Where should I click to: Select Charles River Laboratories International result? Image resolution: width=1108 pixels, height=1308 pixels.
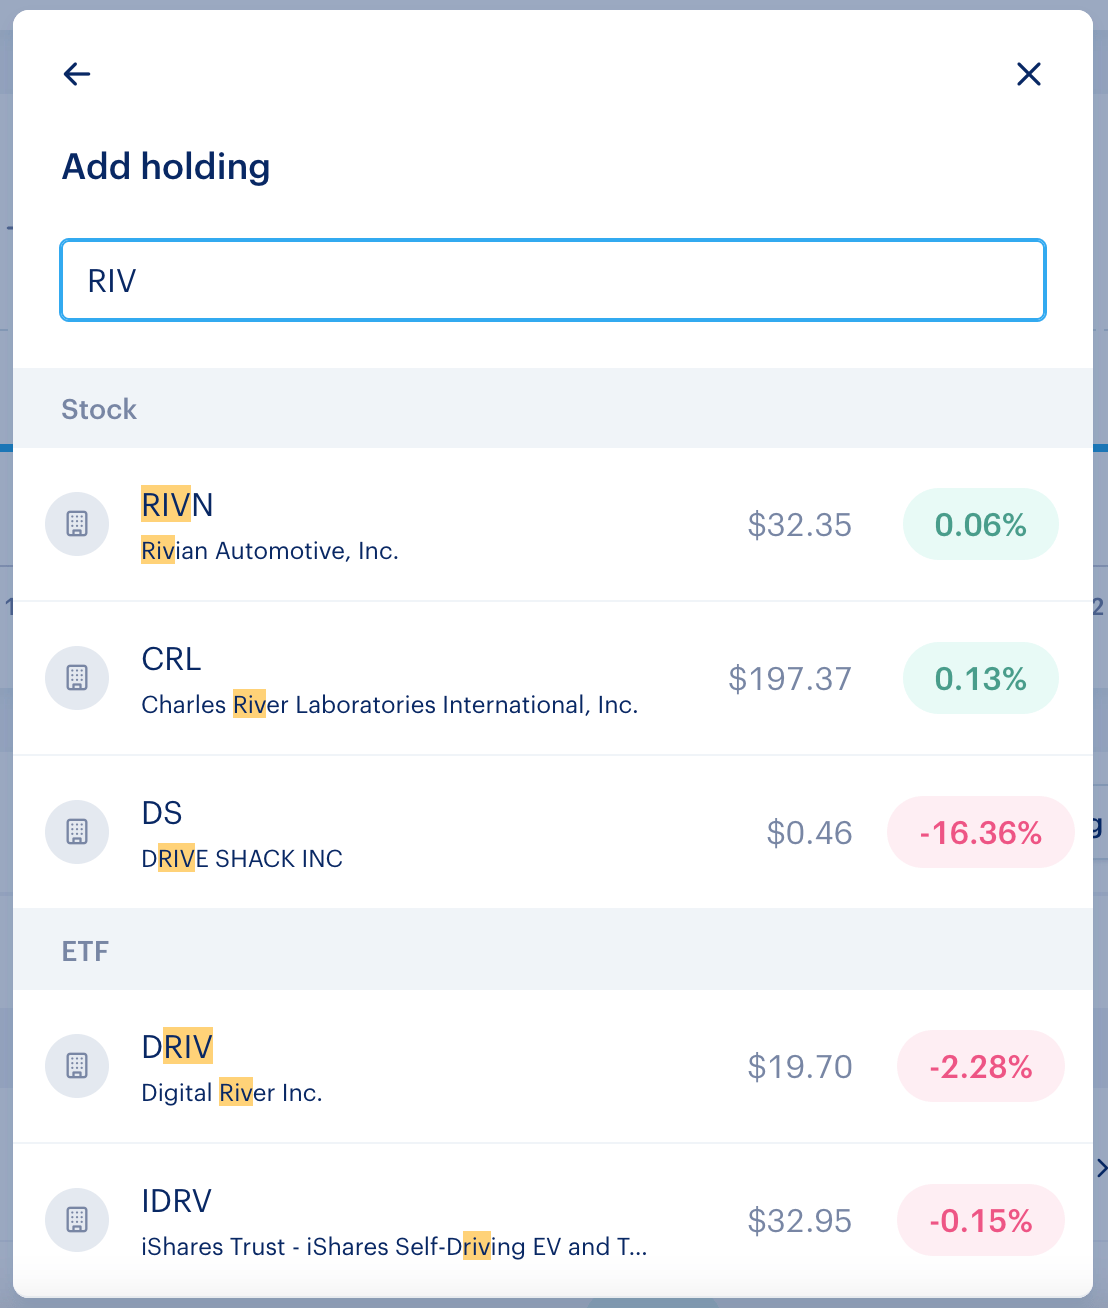389,705
